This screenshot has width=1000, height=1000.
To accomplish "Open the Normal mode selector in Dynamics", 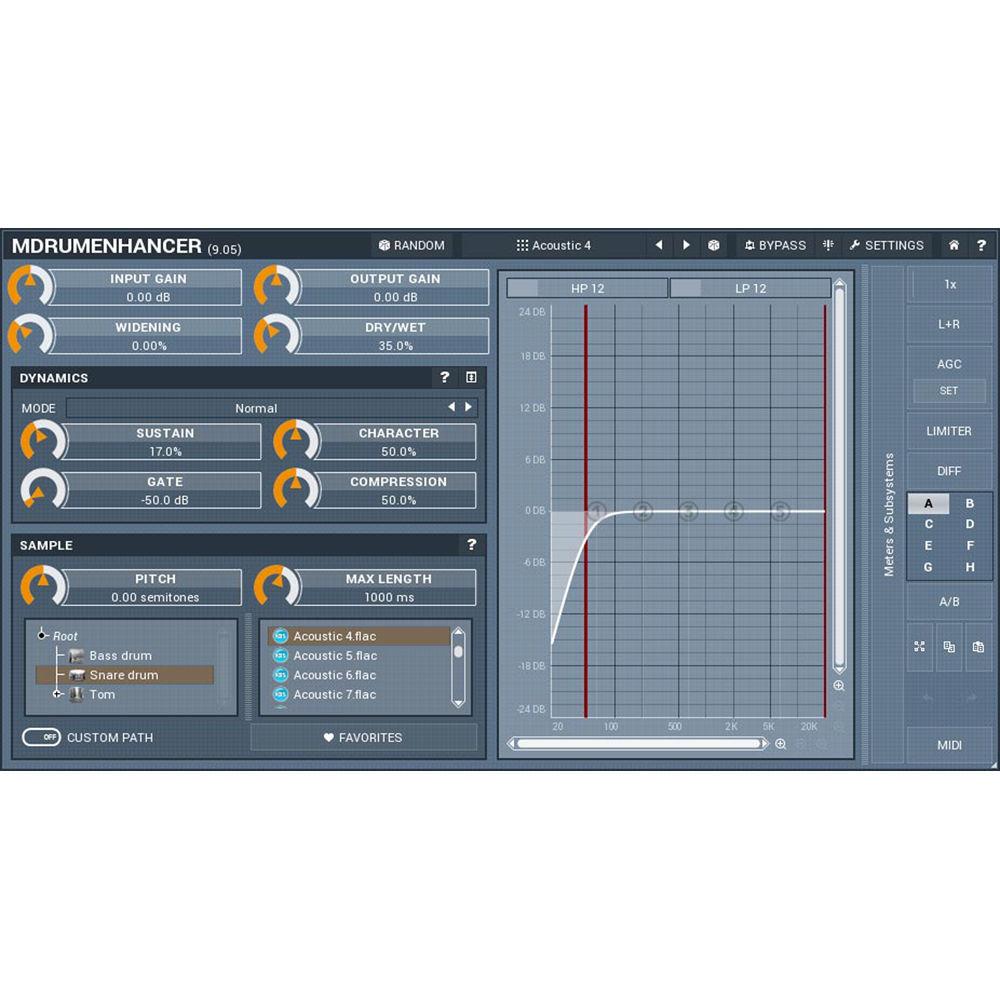I will 255,408.
